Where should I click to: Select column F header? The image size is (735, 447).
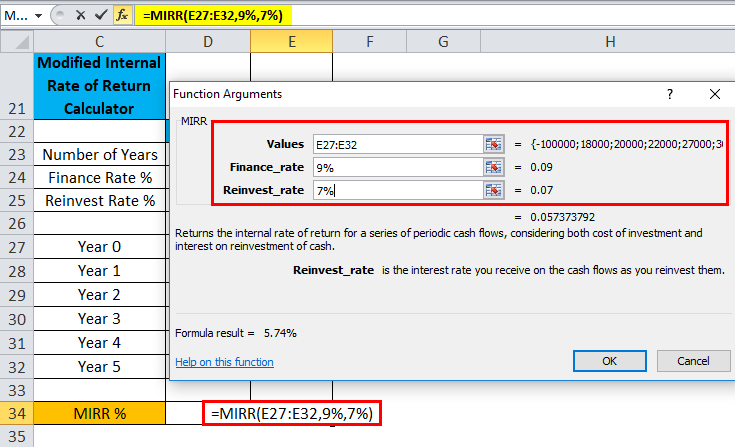click(370, 42)
